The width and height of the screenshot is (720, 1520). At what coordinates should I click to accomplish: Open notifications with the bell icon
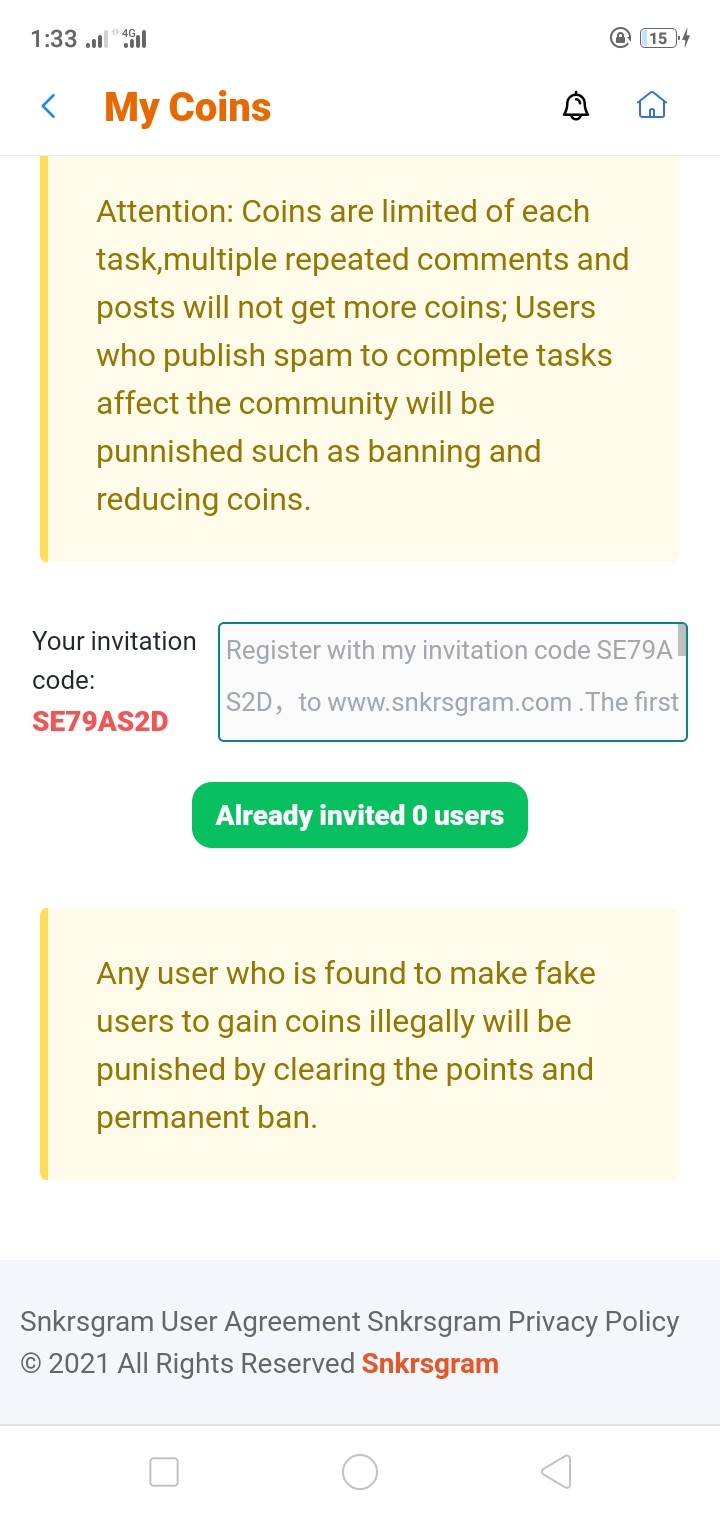coord(576,106)
